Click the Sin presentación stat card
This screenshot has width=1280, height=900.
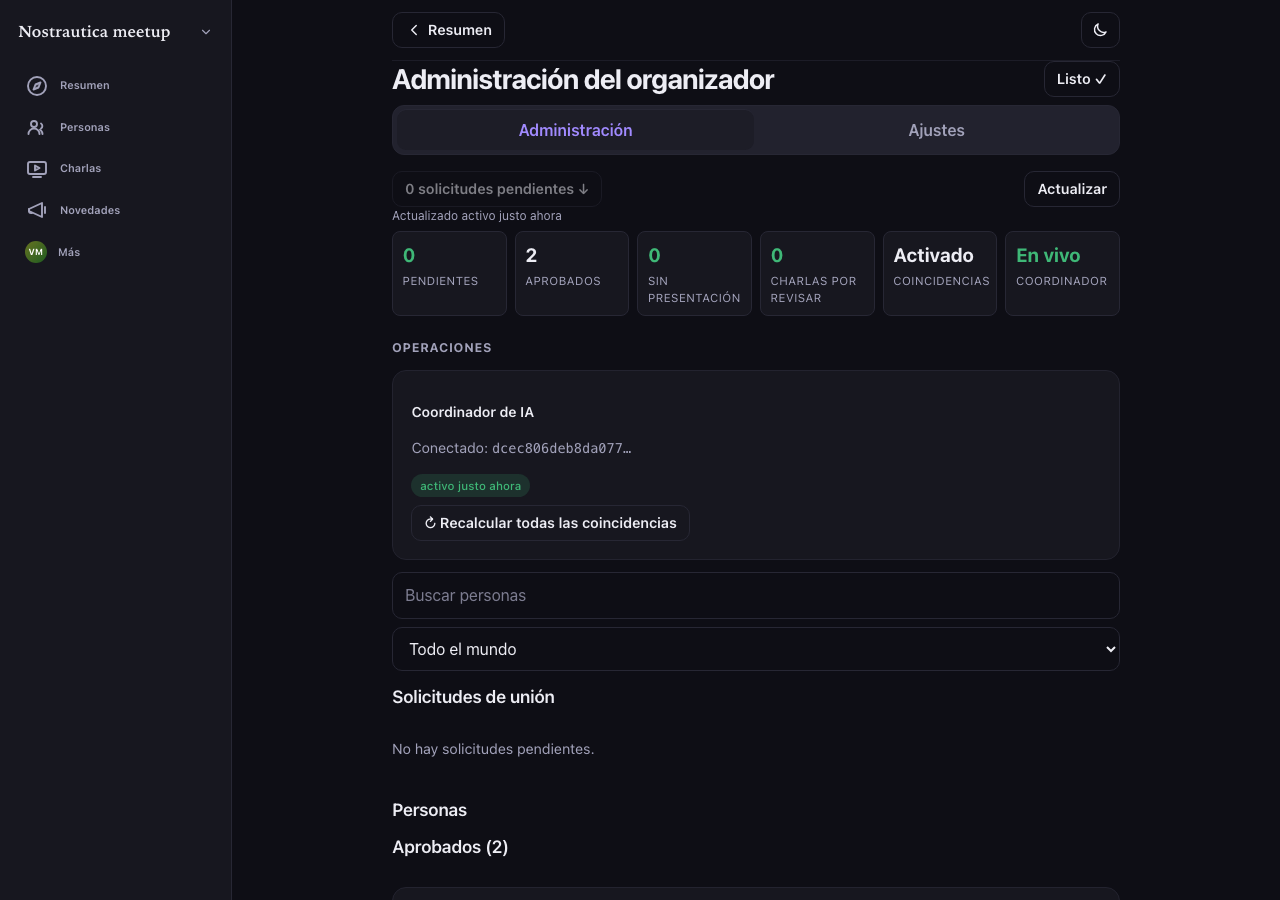694,273
